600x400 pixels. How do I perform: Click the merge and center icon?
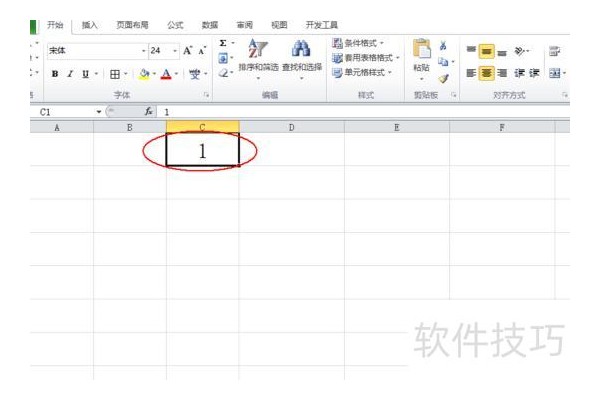[554, 73]
